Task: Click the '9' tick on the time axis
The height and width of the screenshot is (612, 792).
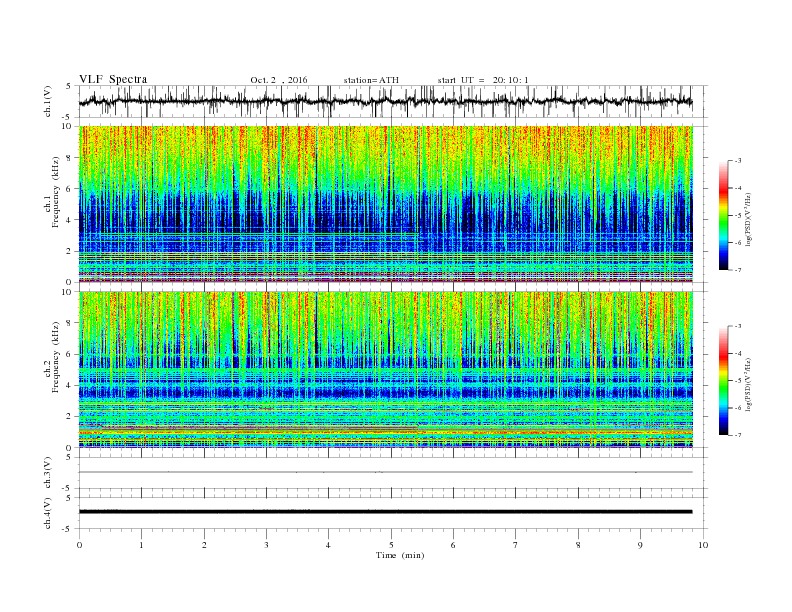Action: click(x=640, y=545)
